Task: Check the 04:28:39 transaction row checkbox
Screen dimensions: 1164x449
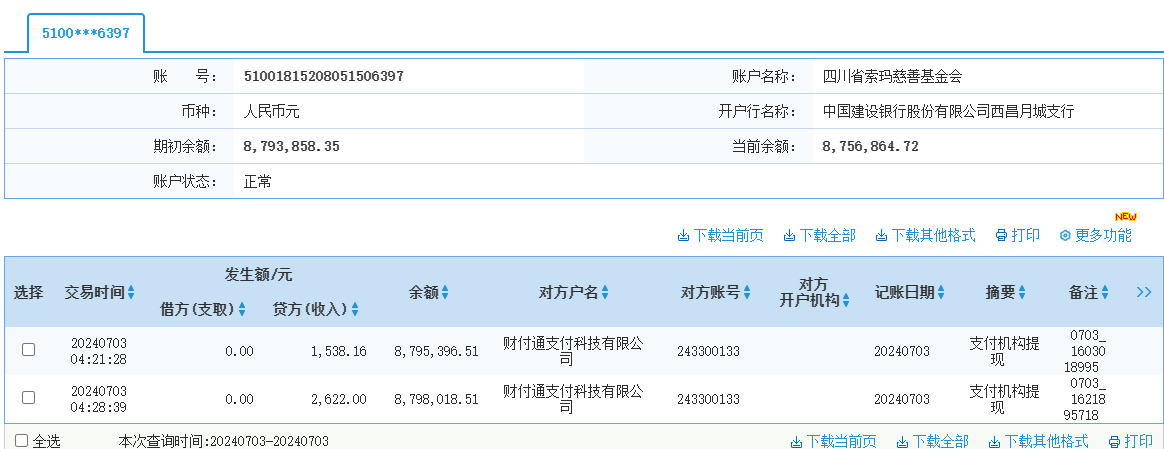Action: [x=28, y=397]
